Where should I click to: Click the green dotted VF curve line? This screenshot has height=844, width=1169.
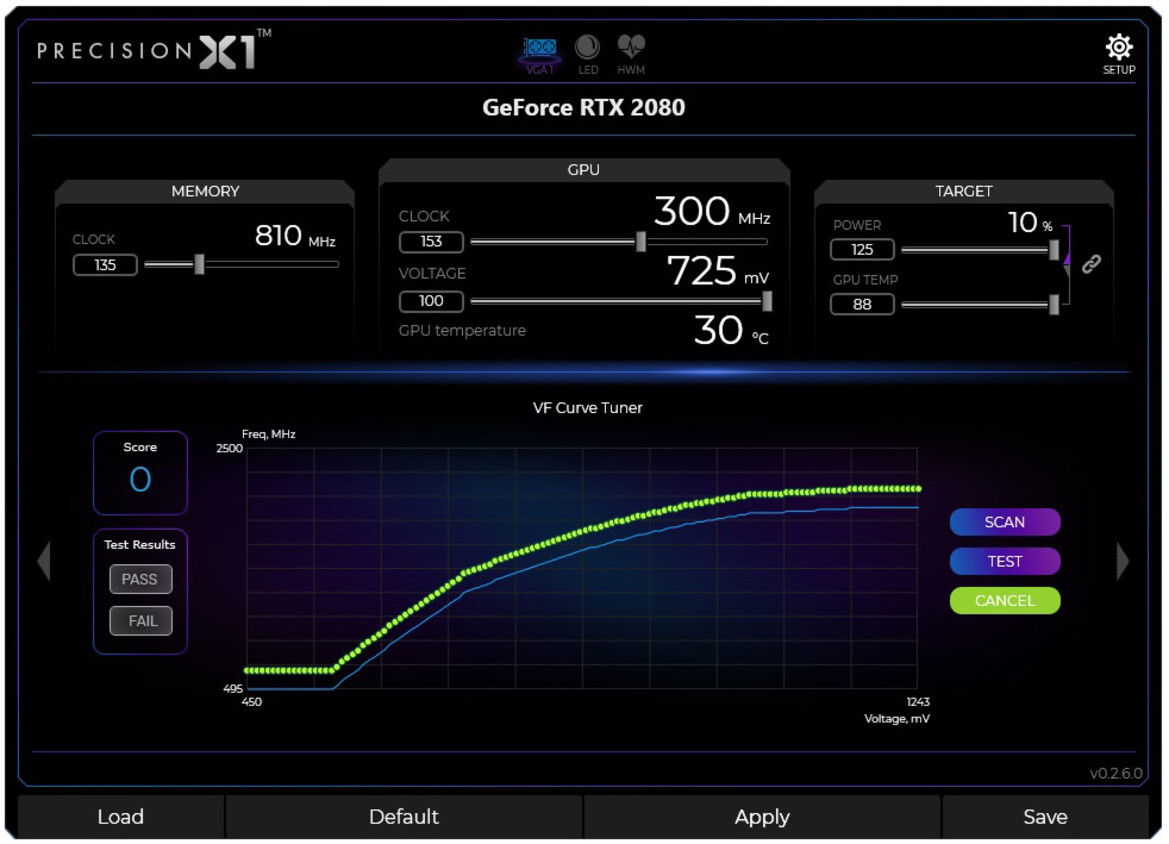click(582, 533)
